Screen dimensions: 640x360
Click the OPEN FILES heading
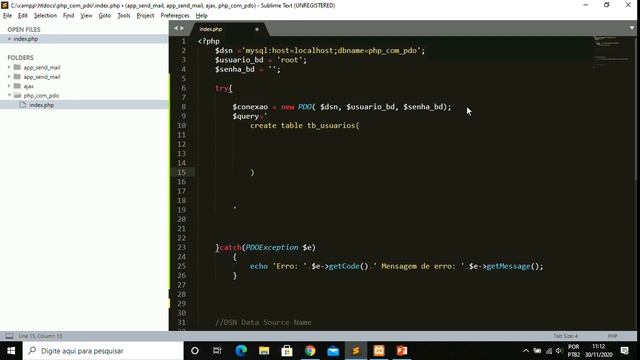pos(24,29)
